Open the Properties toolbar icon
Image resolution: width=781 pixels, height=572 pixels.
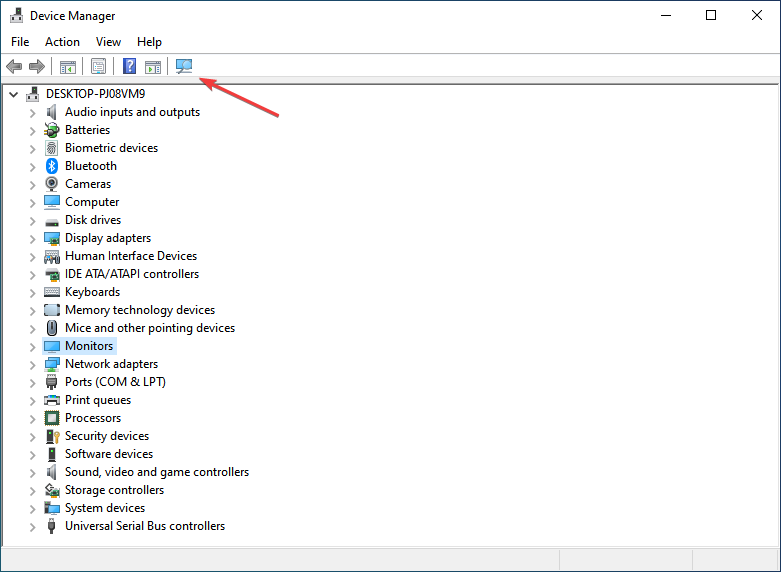point(99,66)
